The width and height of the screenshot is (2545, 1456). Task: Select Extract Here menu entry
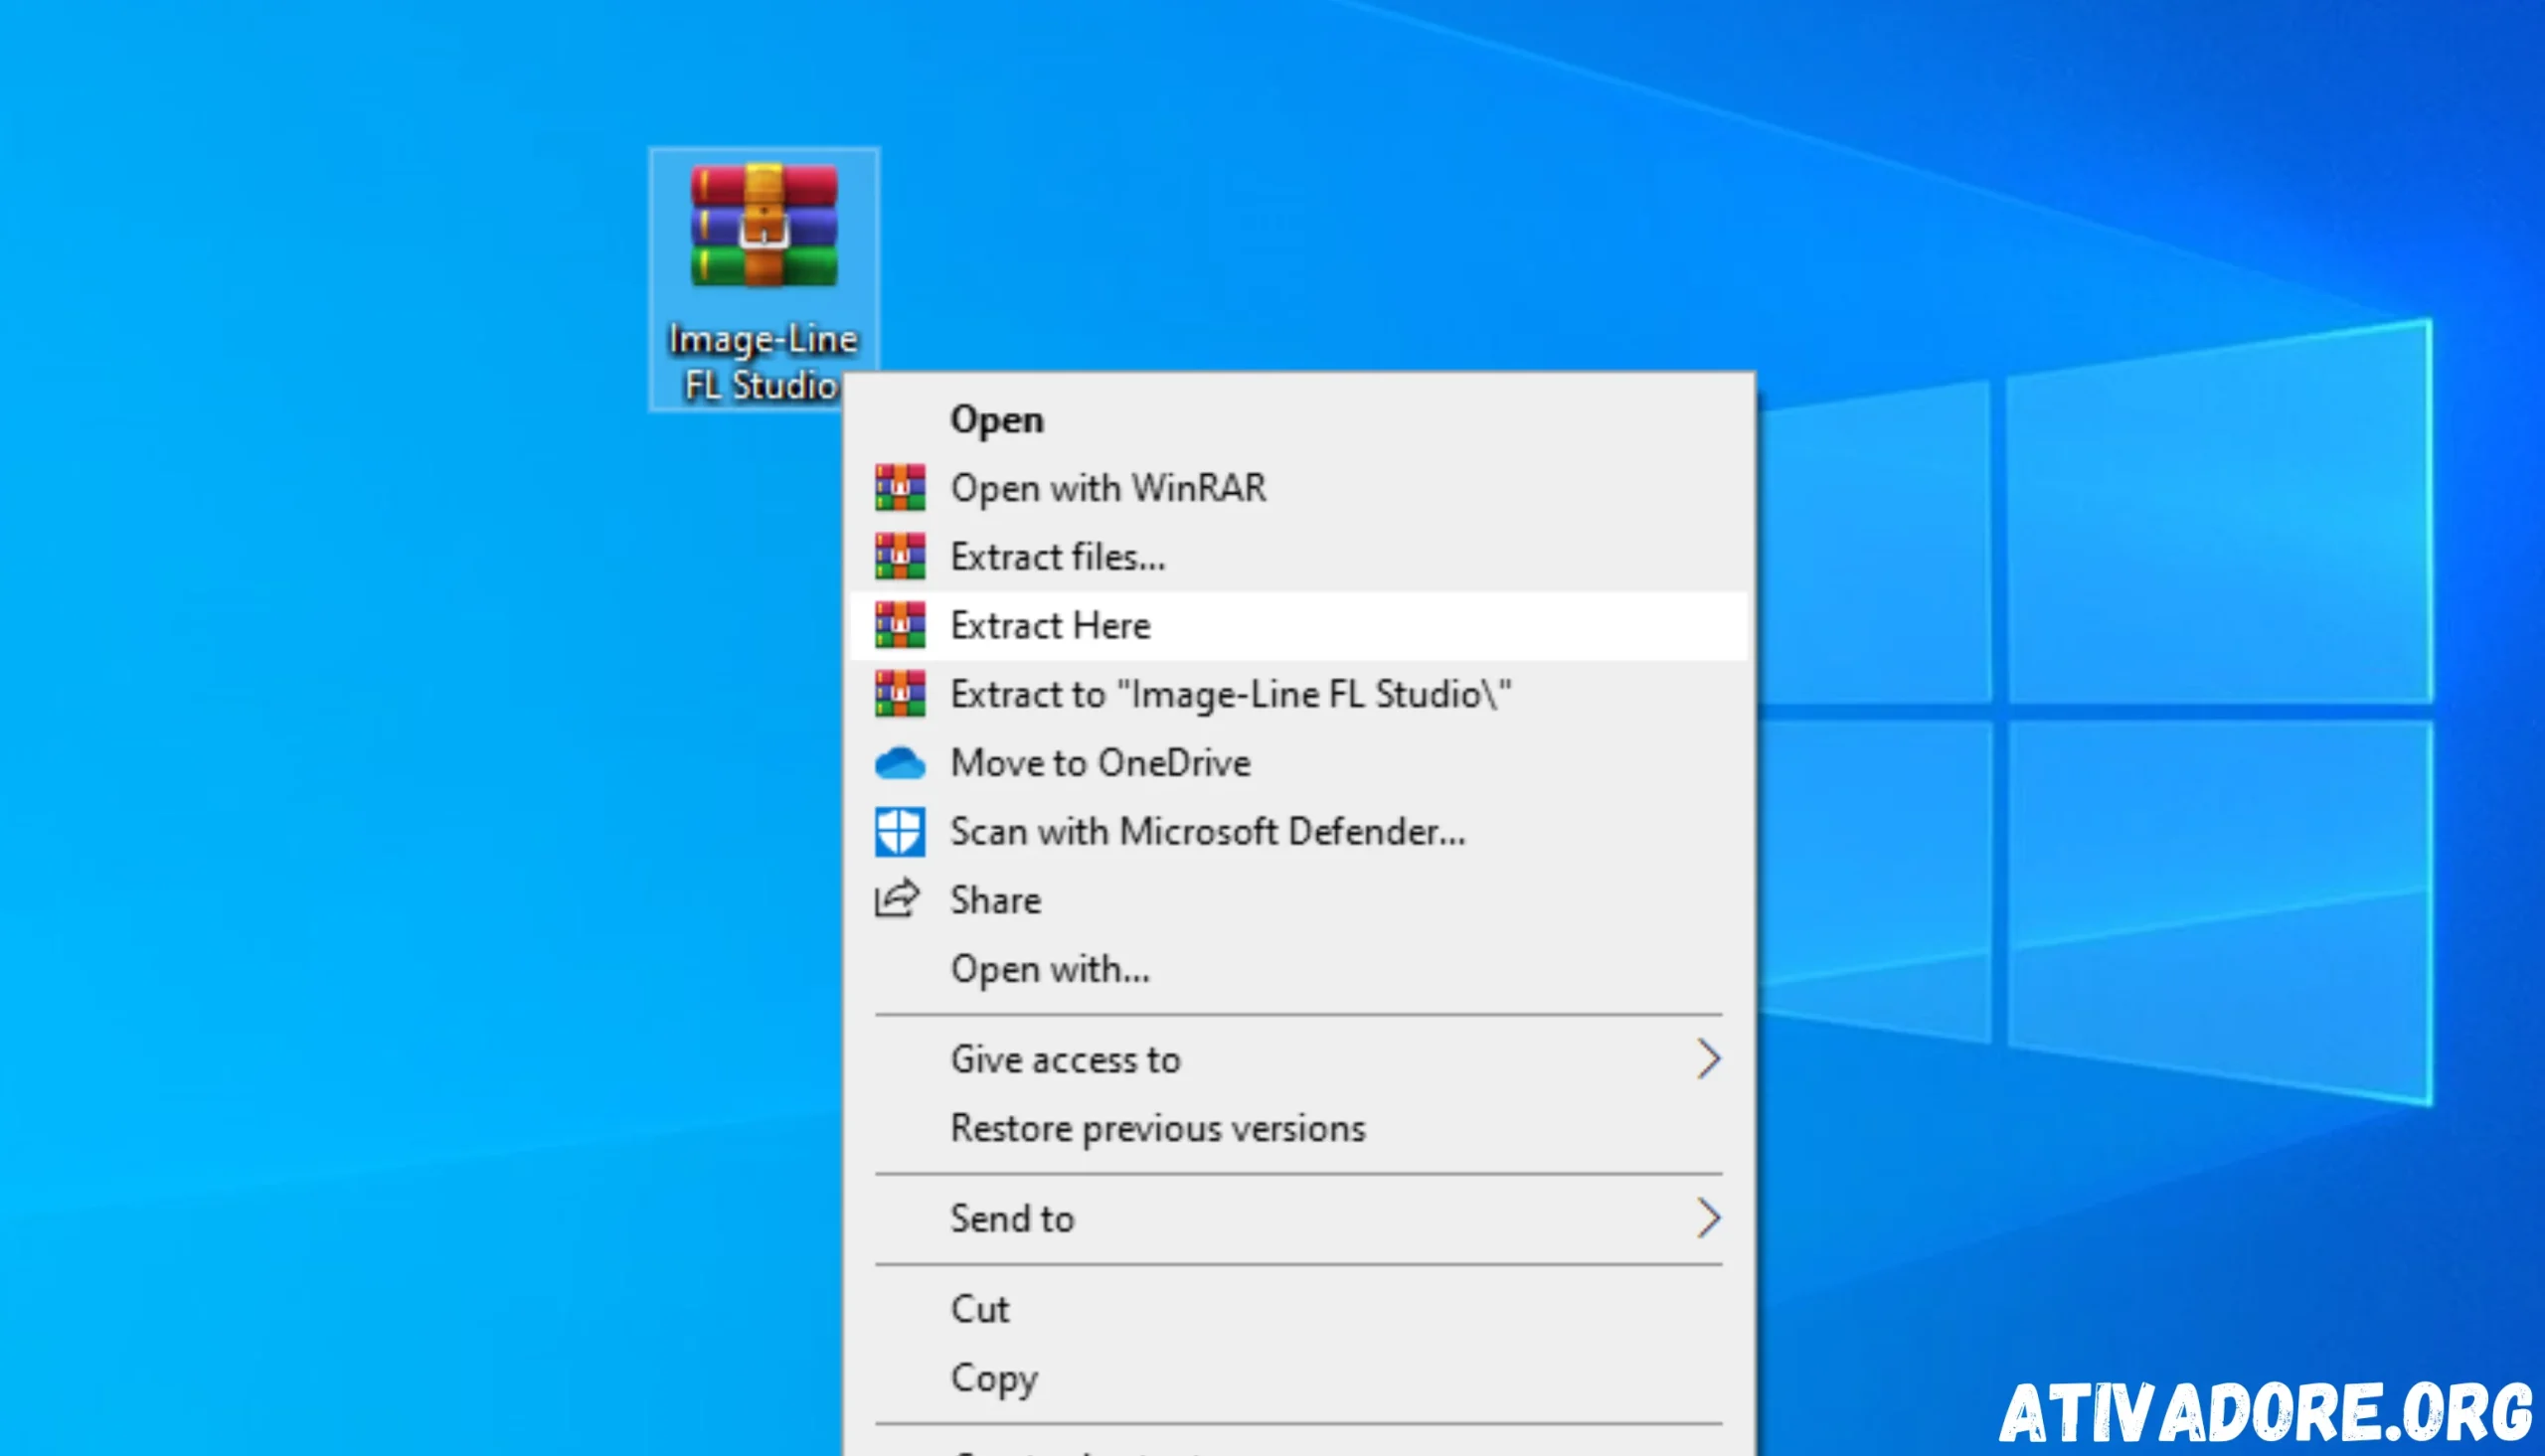coord(1299,626)
